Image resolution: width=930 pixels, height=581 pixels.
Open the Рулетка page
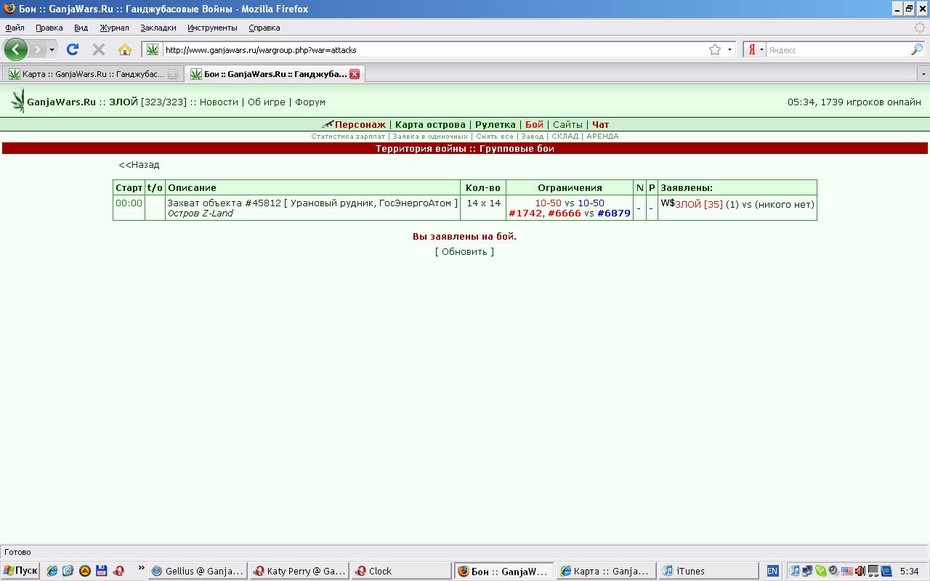click(495, 124)
